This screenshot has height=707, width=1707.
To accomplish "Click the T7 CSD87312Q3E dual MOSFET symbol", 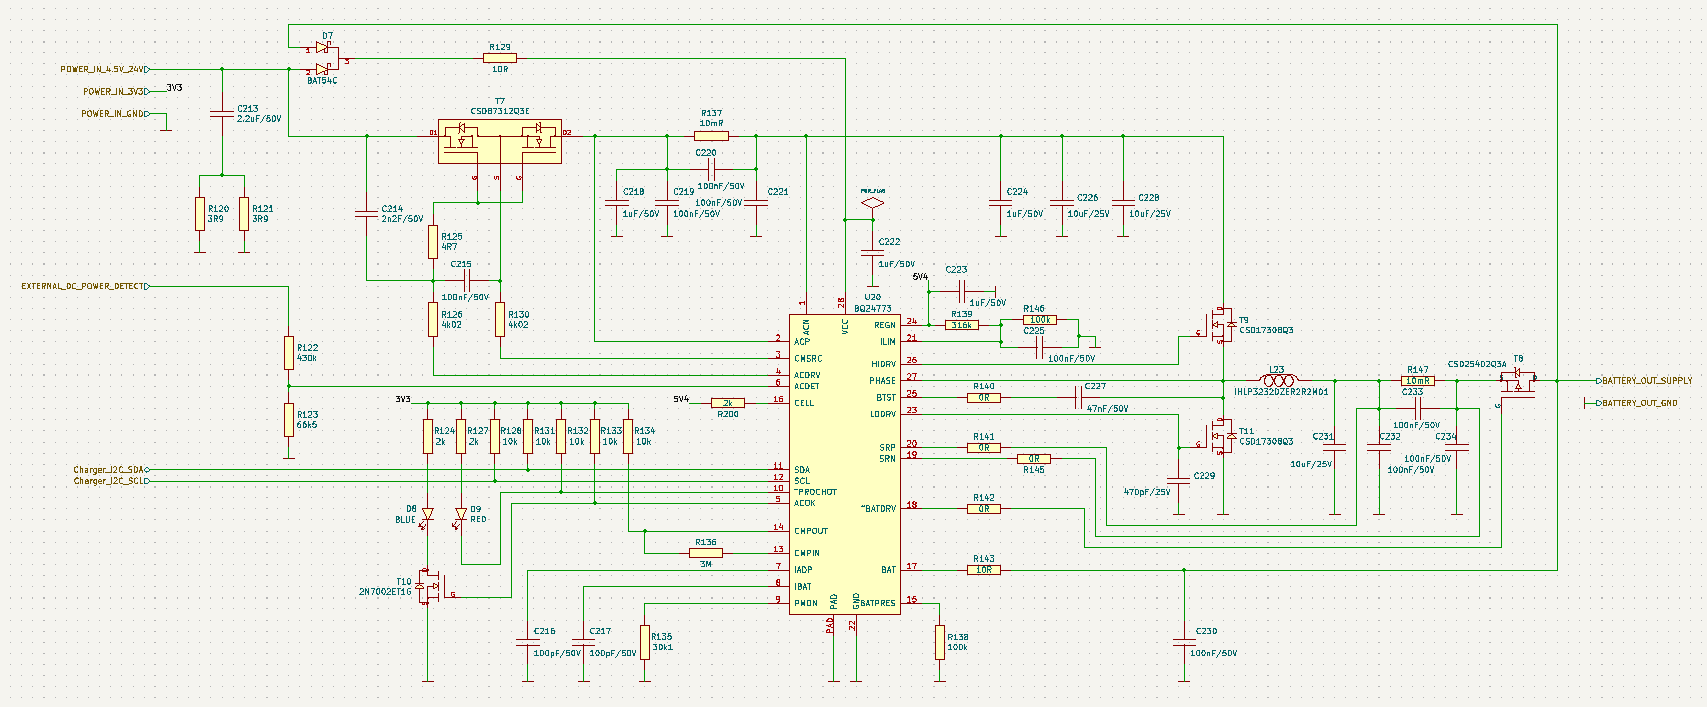I will point(499,140).
